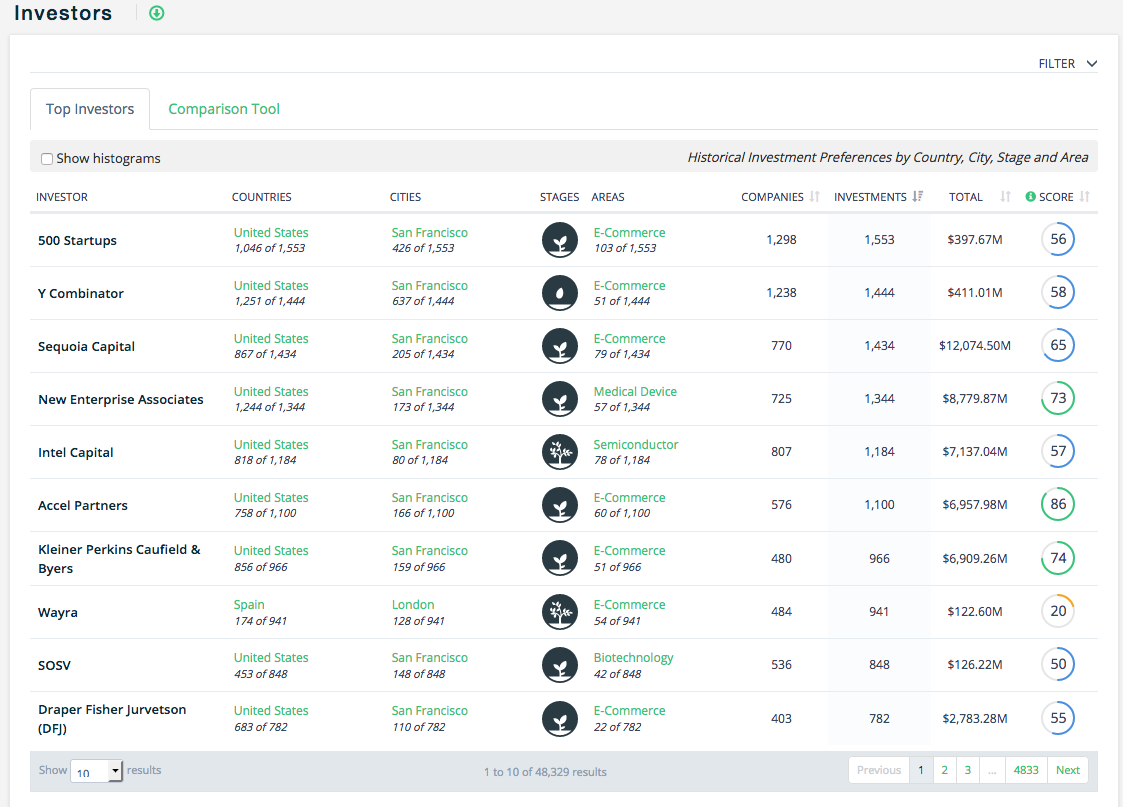Sort by the INVESTMENTS column arrows
This screenshot has height=807, width=1123.
[917, 196]
